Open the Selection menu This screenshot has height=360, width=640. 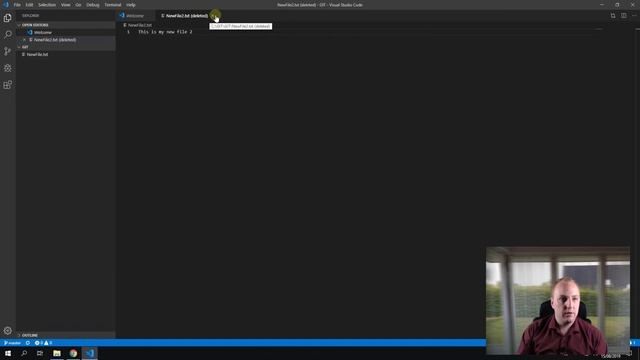(x=47, y=5)
